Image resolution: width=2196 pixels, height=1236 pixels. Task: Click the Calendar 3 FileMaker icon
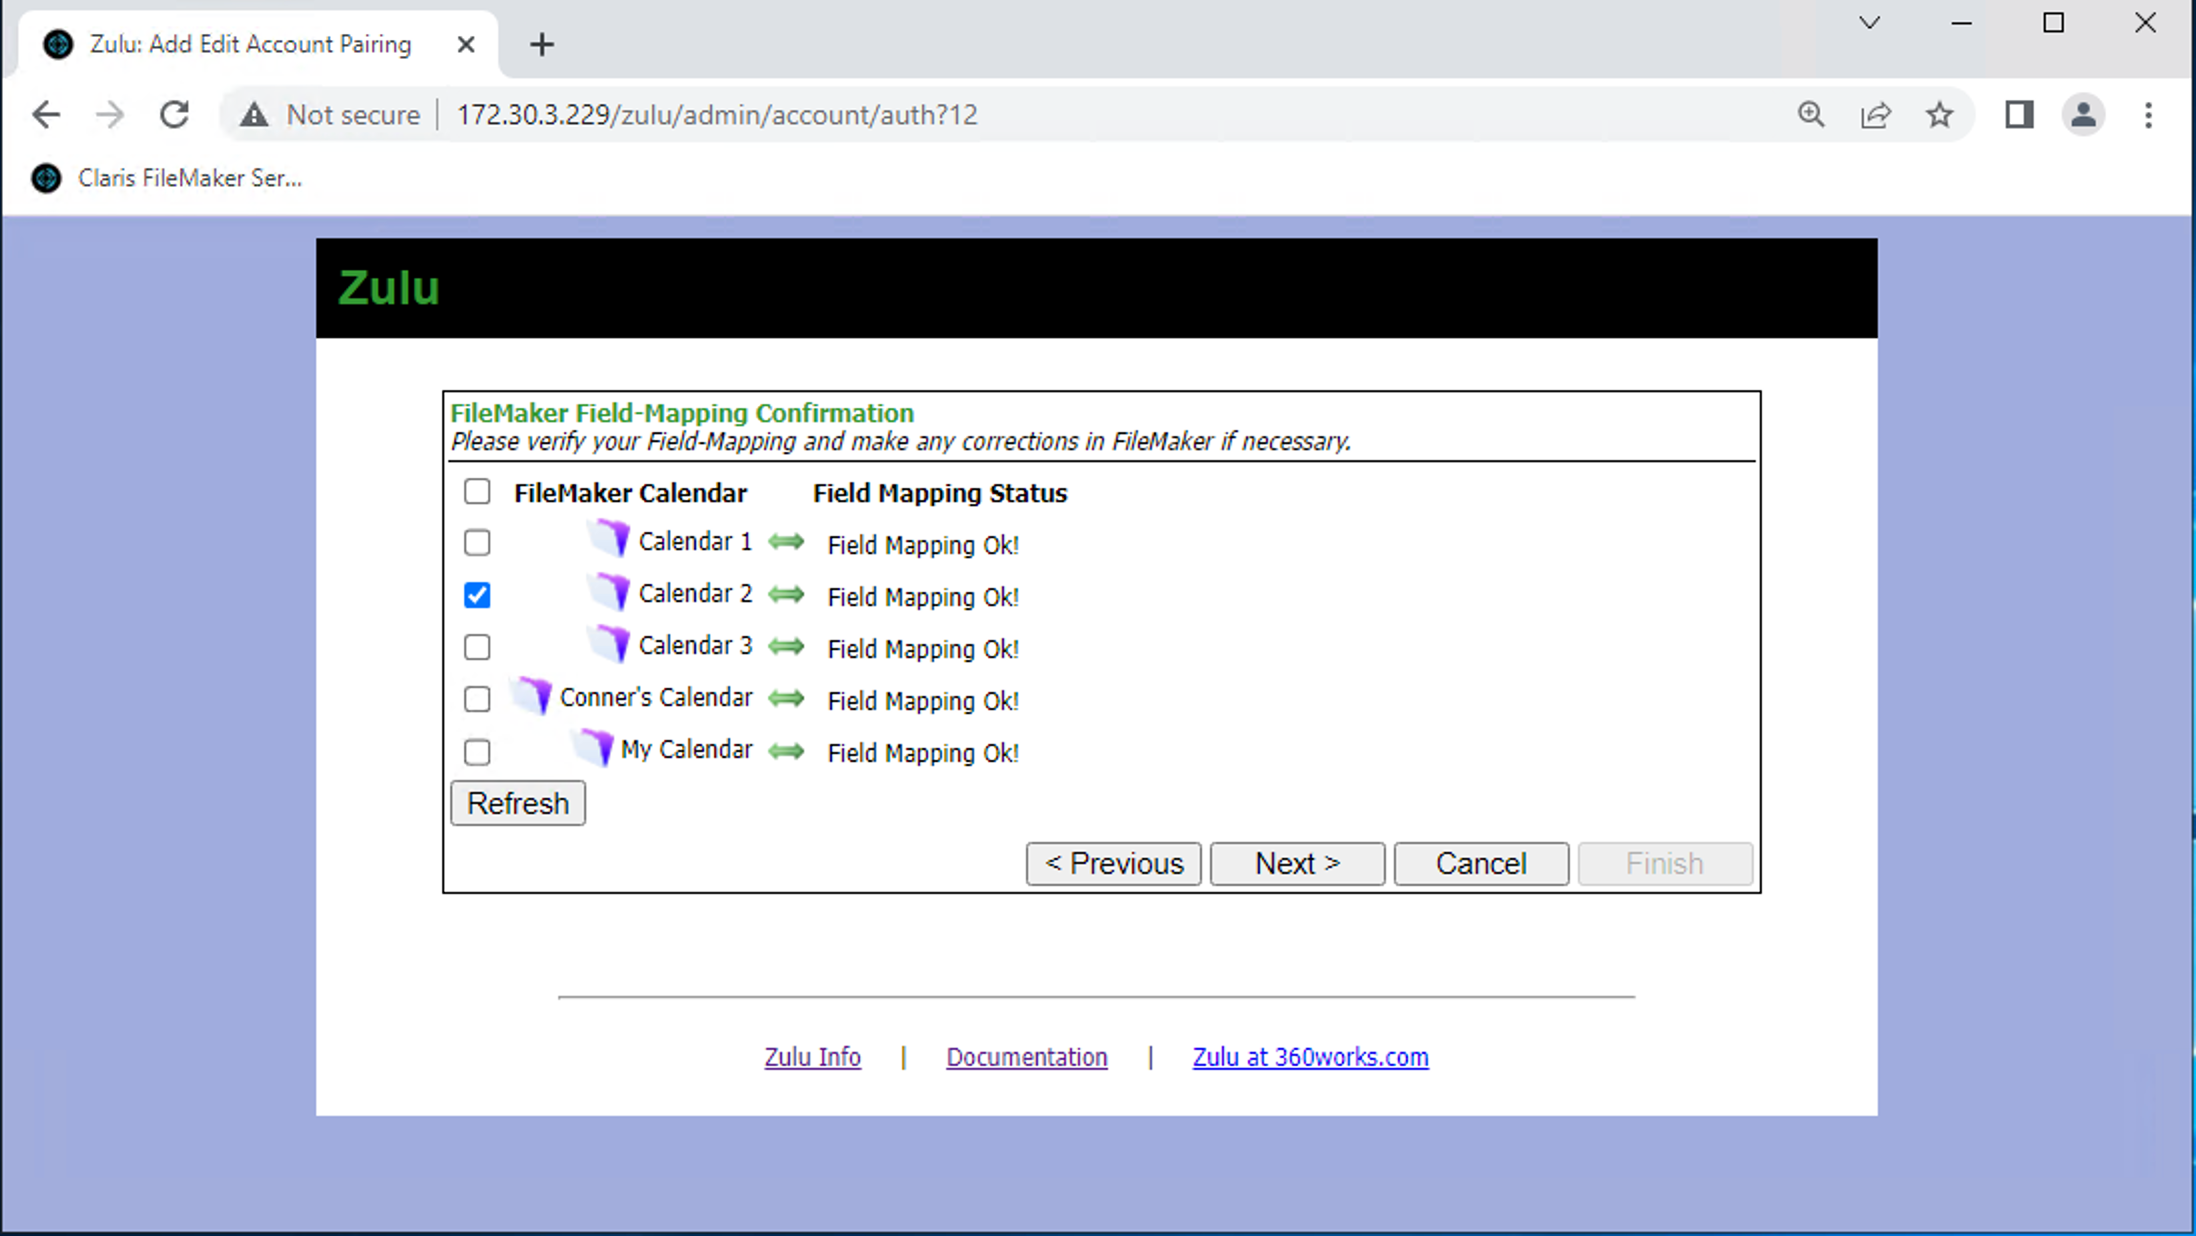(x=610, y=643)
